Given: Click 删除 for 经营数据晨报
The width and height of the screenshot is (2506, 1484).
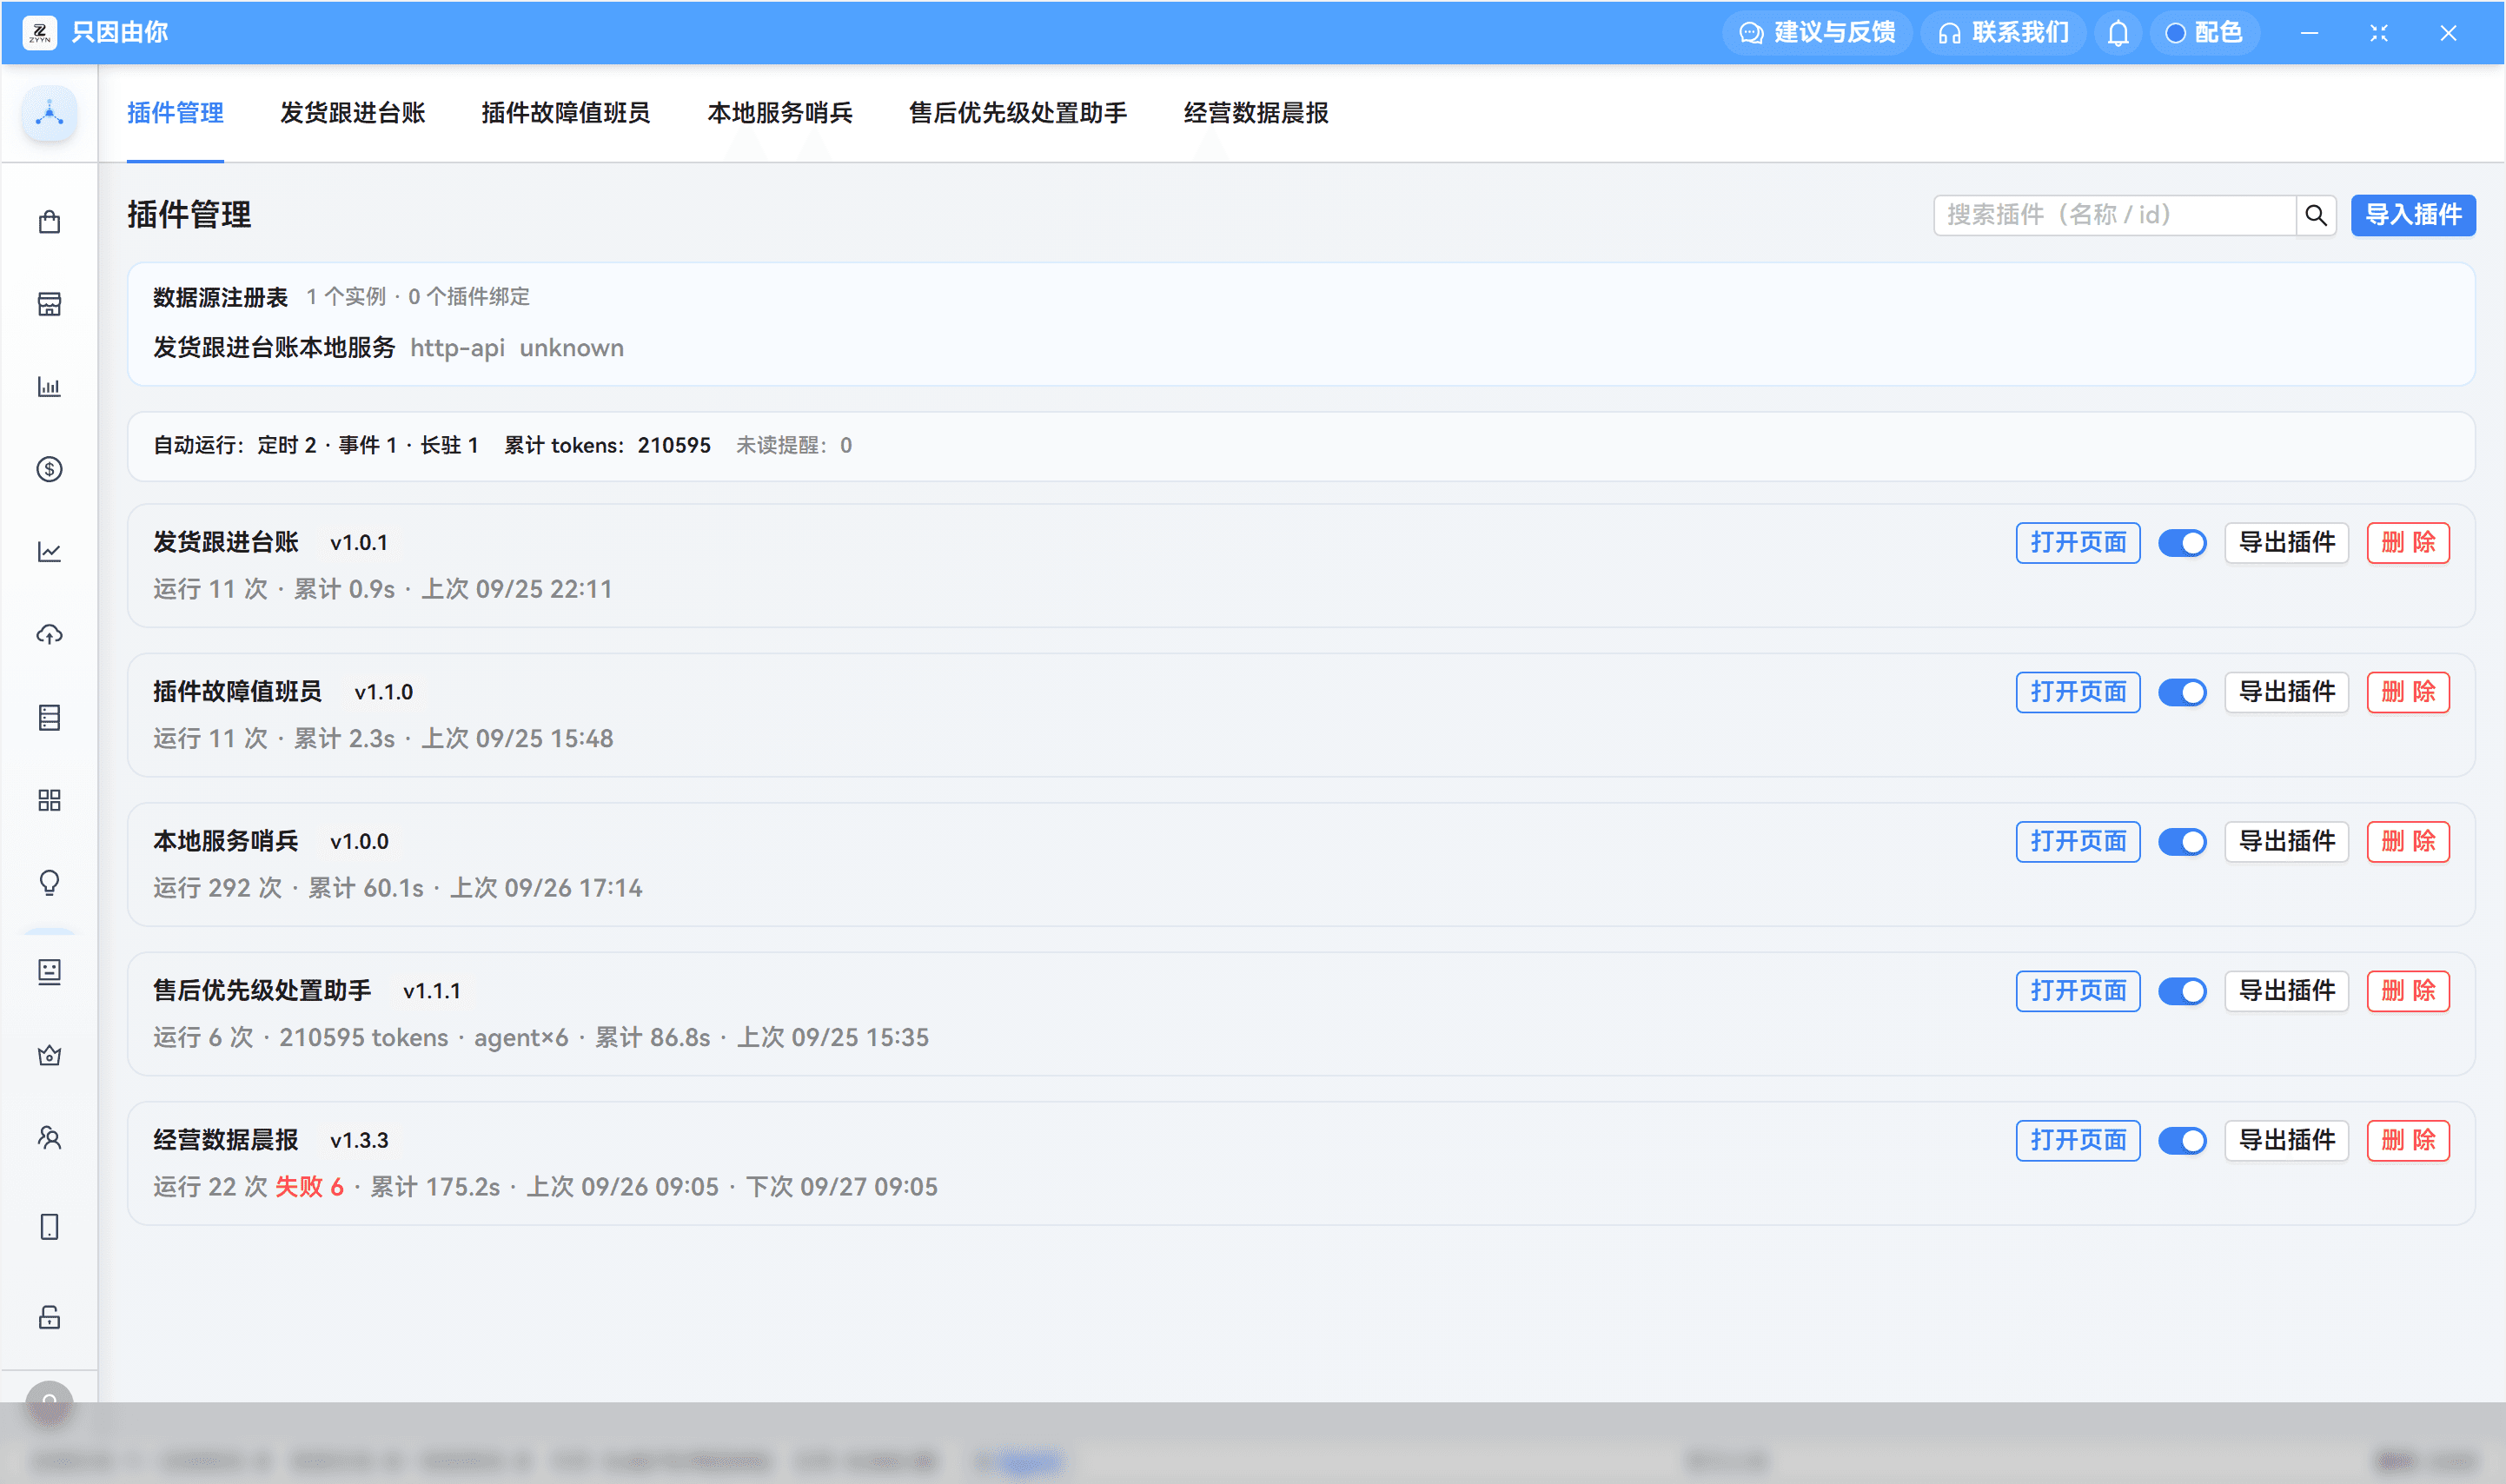Looking at the screenshot, I should [2407, 1141].
